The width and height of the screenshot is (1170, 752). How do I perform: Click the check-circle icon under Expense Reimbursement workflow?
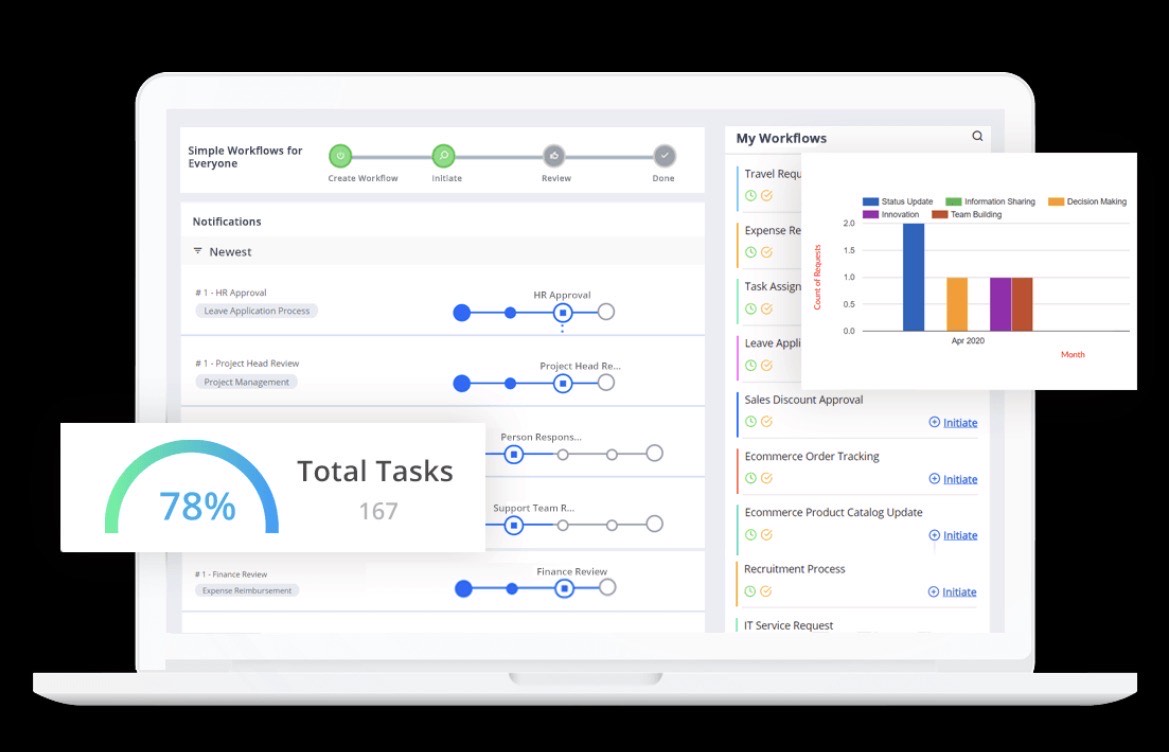pyautogui.click(x=764, y=251)
